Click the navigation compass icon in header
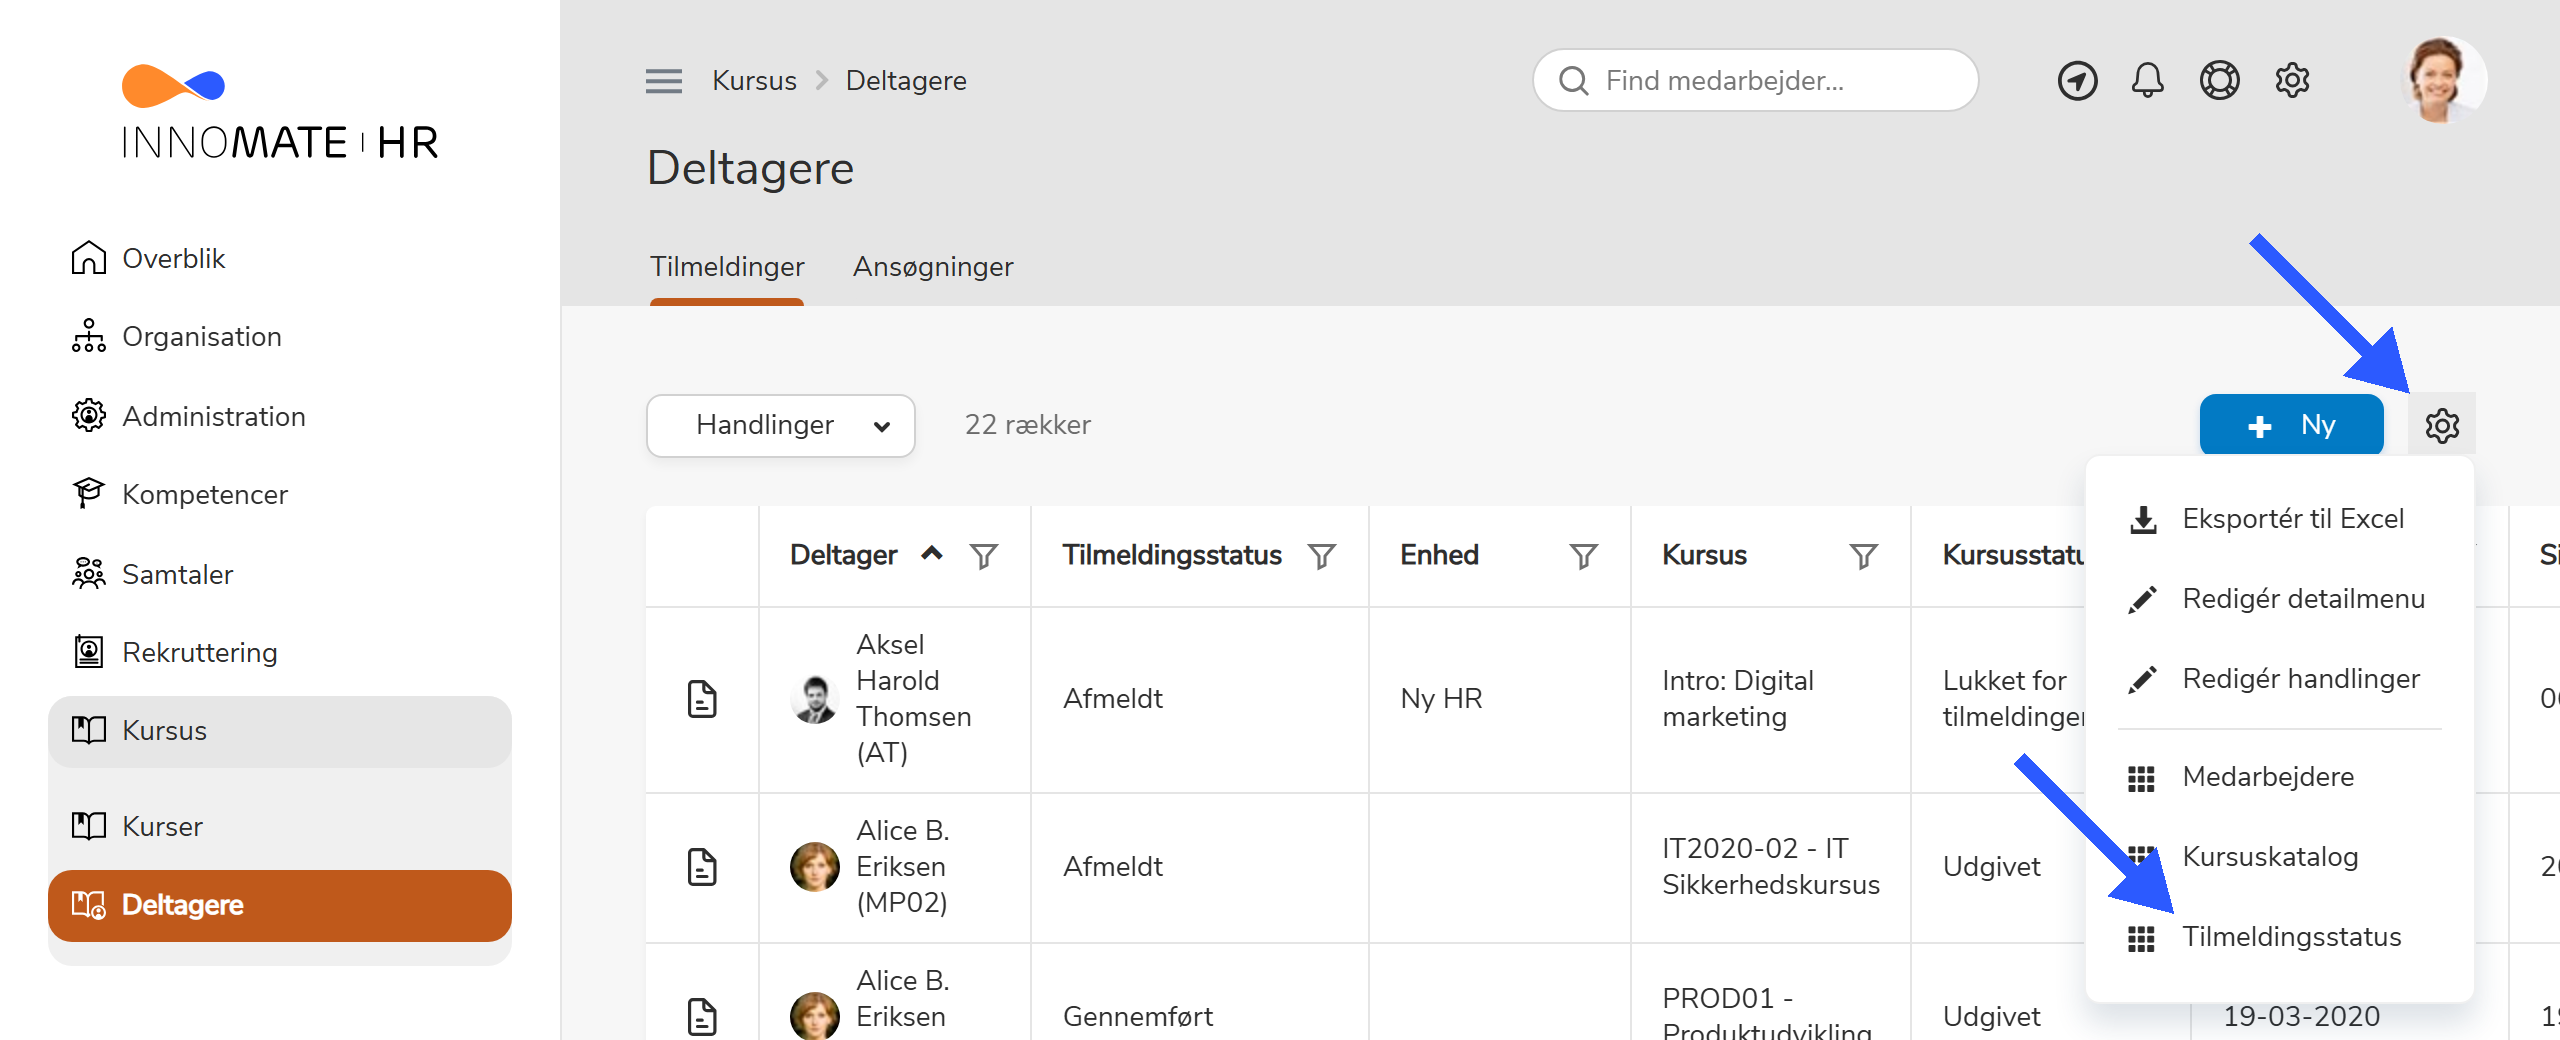Screen dimensions: 2560x1040 pos(2077,81)
